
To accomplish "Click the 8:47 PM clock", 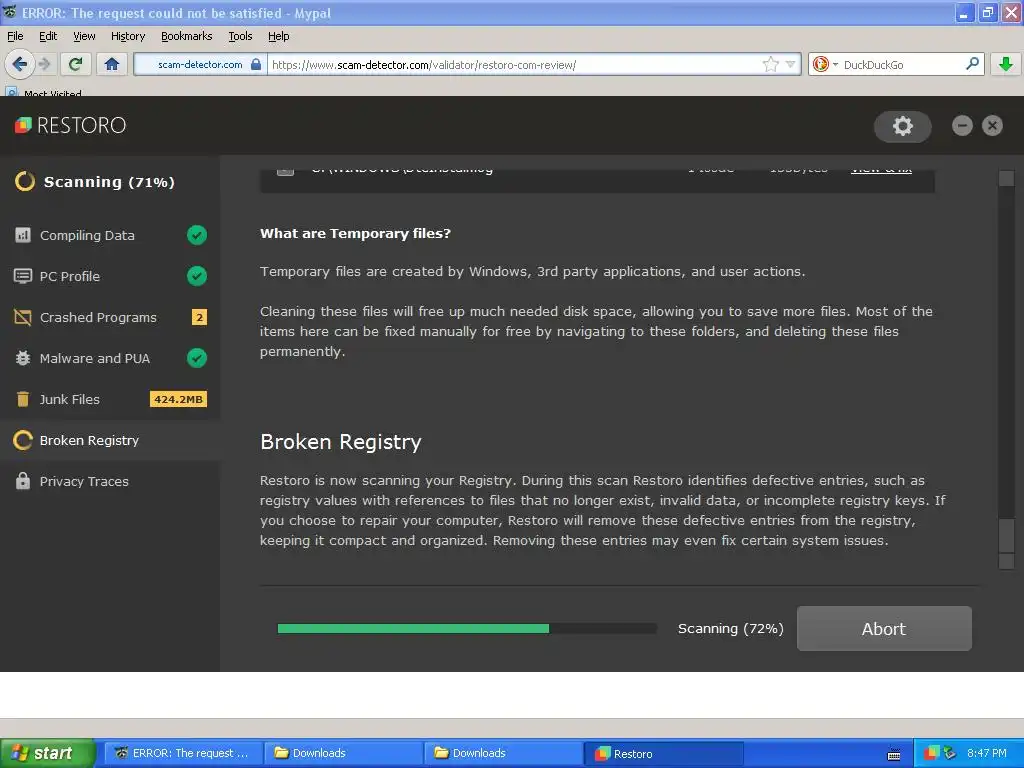I will tap(987, 753).
